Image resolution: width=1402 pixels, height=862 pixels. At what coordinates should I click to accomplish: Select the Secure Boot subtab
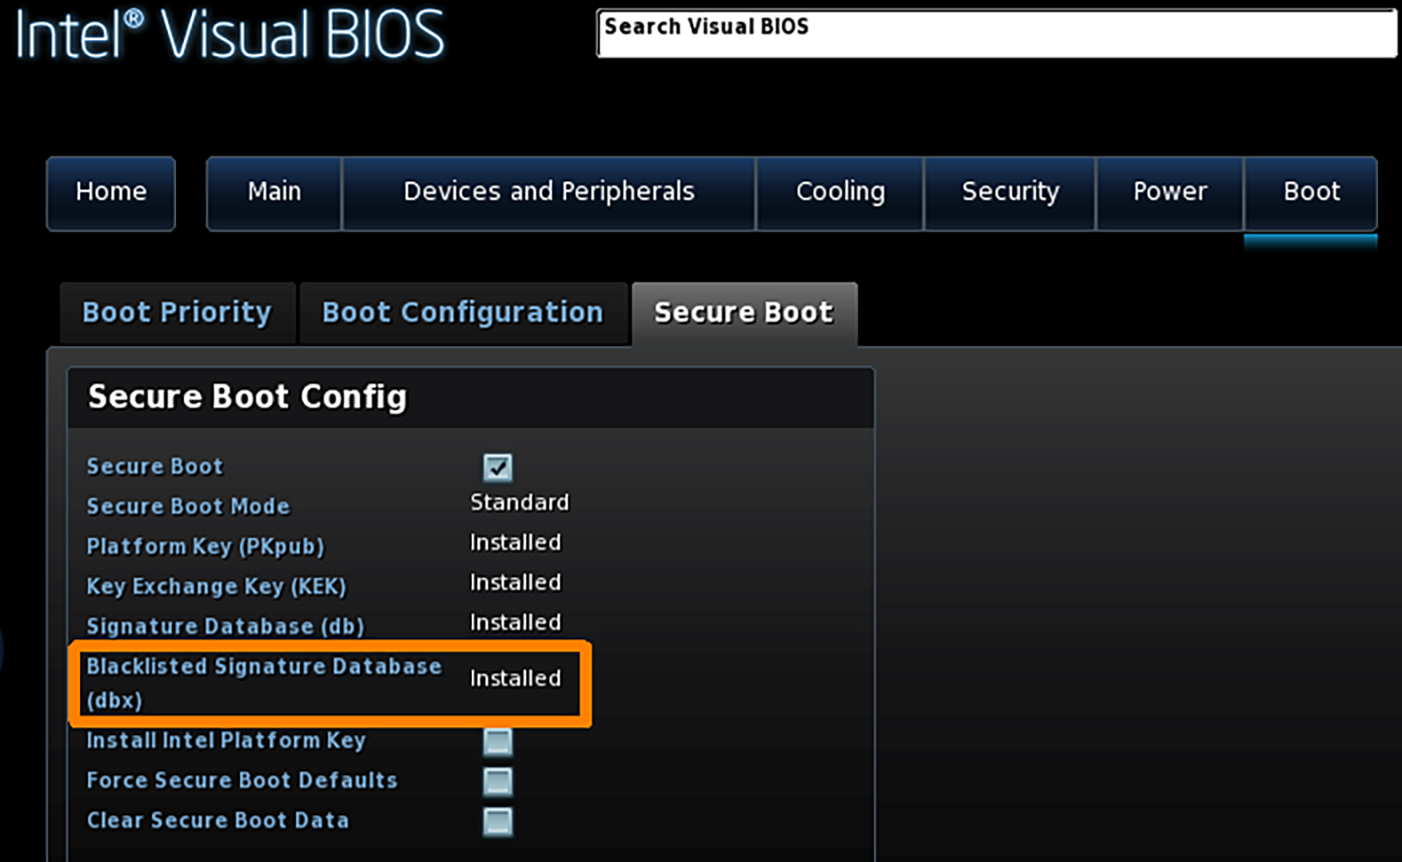click(x=743, y=313)
